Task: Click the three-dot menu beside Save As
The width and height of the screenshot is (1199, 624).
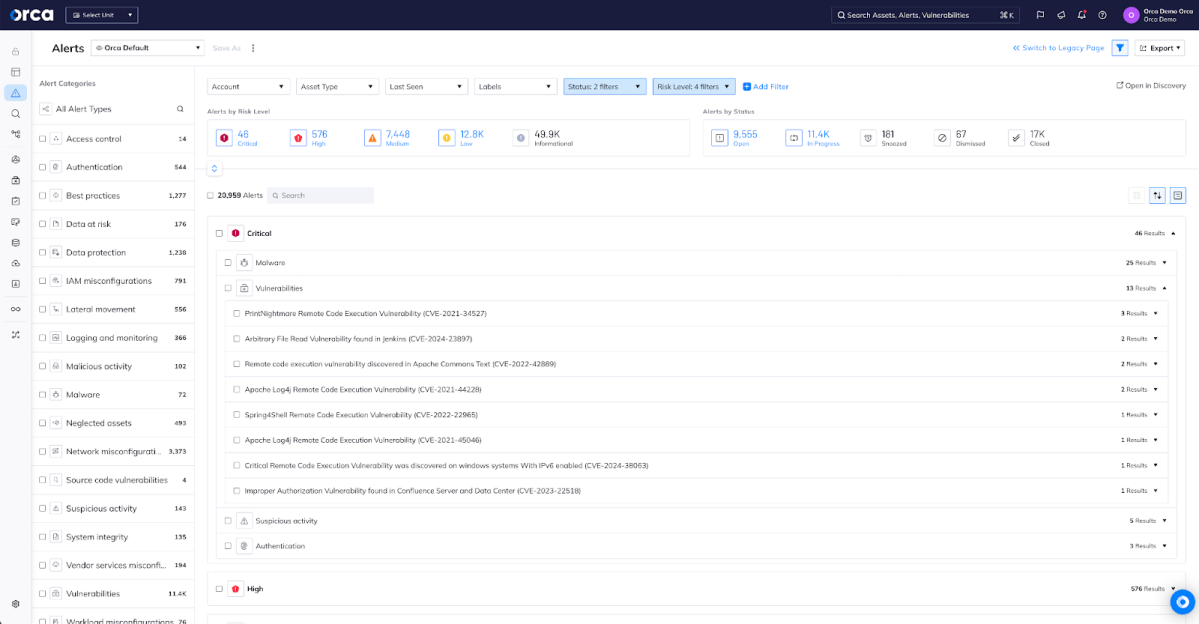Action: [253, 47]
